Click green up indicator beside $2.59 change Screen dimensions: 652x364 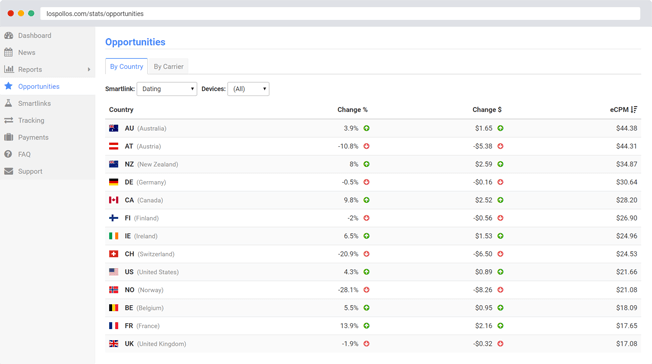pos(500,164)
